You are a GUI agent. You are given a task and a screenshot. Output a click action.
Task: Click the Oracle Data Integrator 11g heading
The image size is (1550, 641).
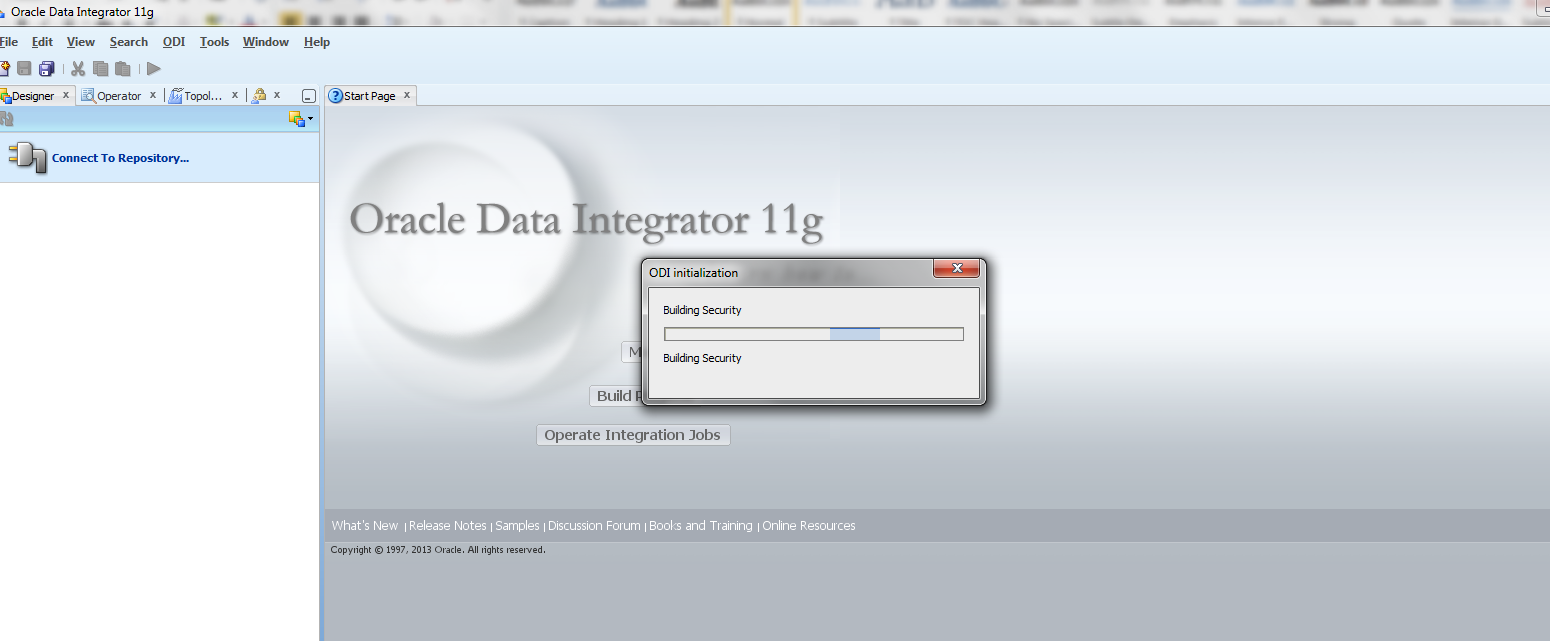(x=587, y=220)
